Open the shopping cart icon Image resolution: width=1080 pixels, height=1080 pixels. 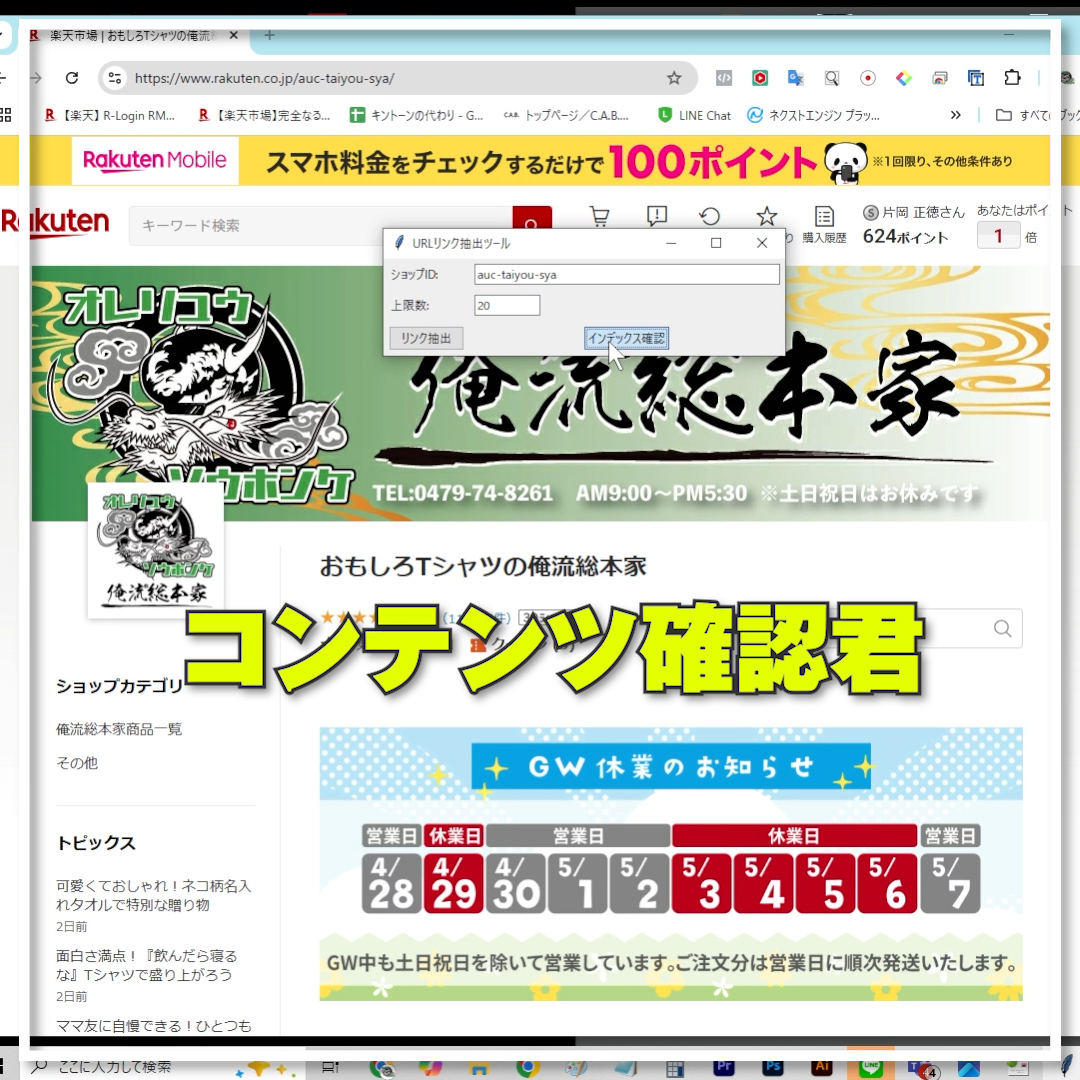pyautogui.click(x=599, y=216)
